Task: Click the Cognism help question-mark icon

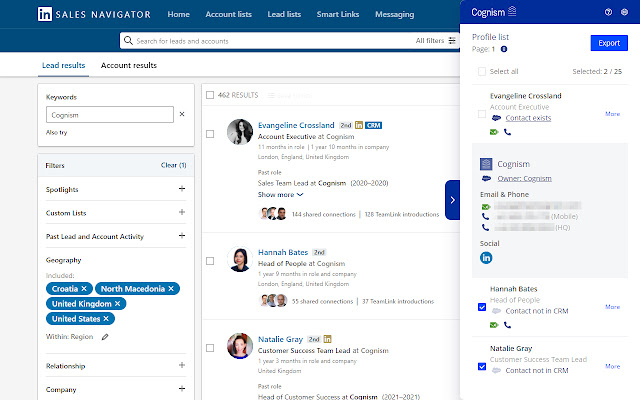Action: pos(609,12)
